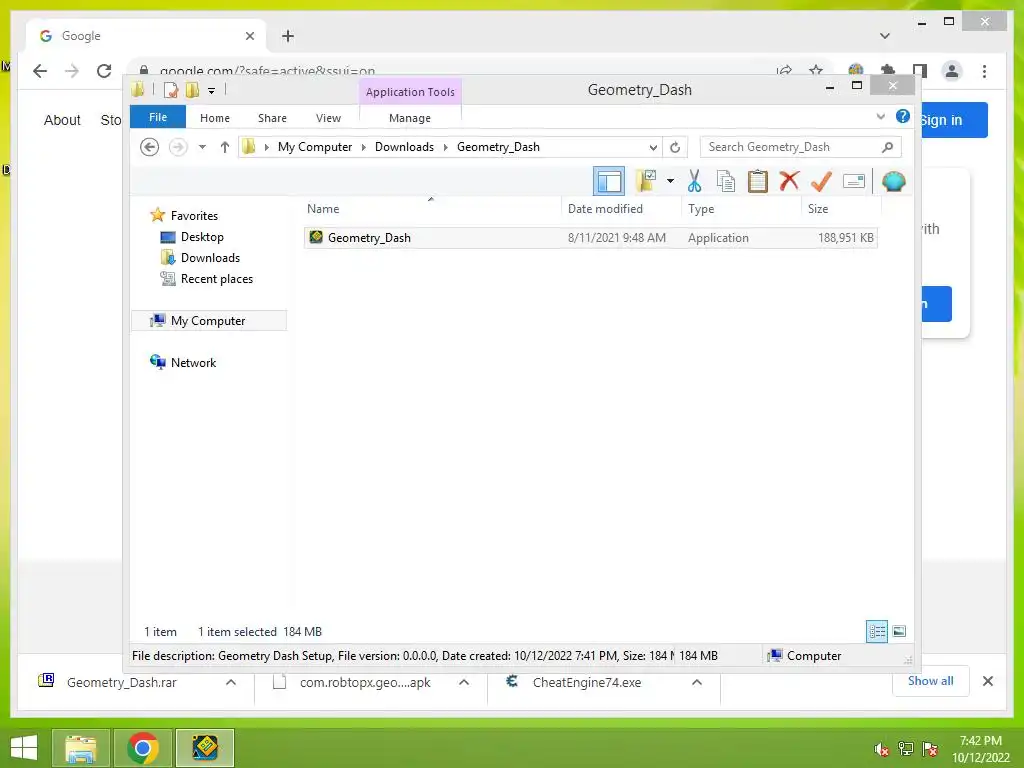Click the new folder quick access icon
The width and height of the screenshot is (1024, 768).
193,90
